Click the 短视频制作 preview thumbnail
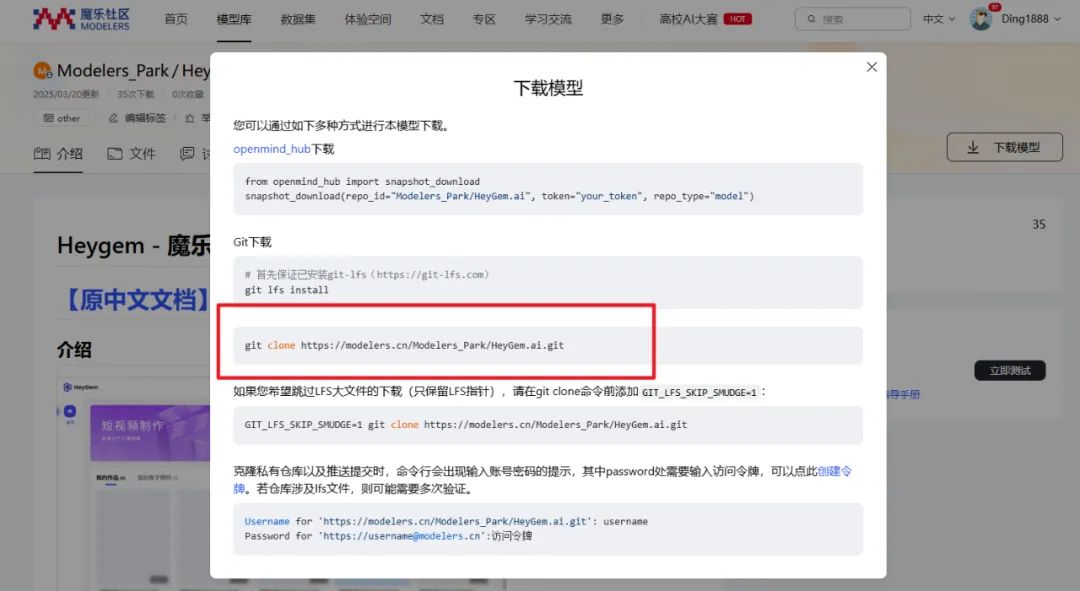The height and width of the screenshot is (591, 1080). (x=150, y=433)
